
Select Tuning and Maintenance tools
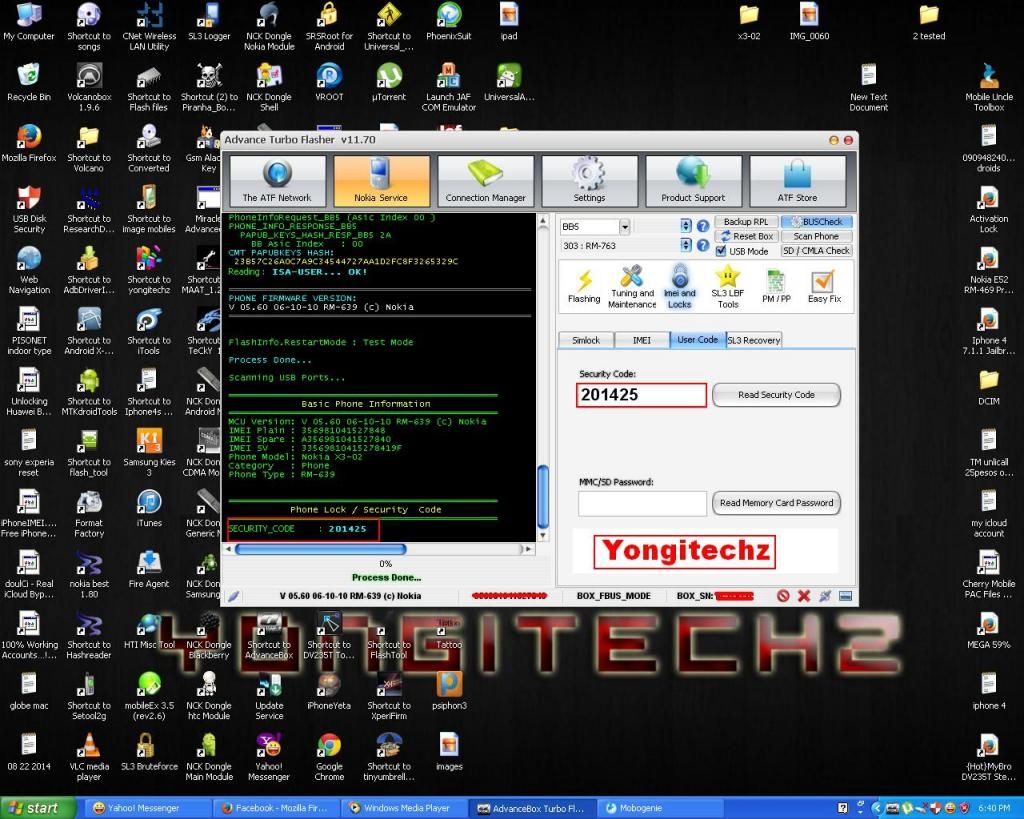pos(631,285)
